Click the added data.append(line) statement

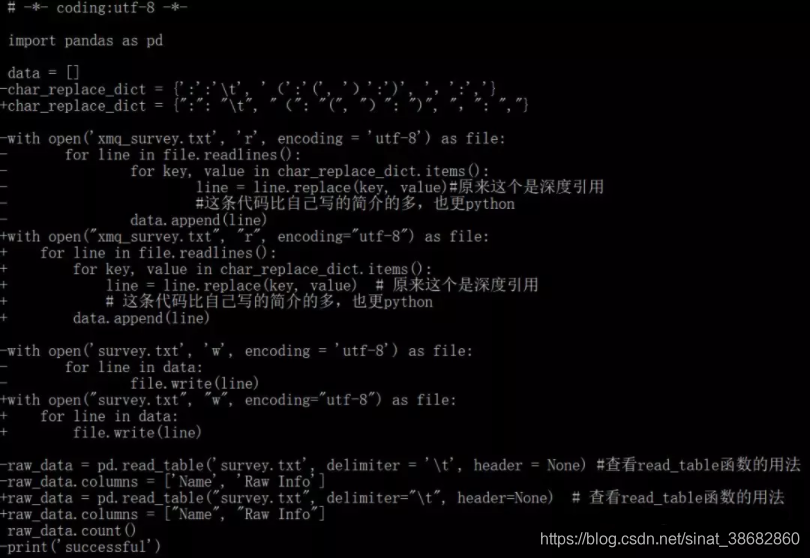(141, 318)
